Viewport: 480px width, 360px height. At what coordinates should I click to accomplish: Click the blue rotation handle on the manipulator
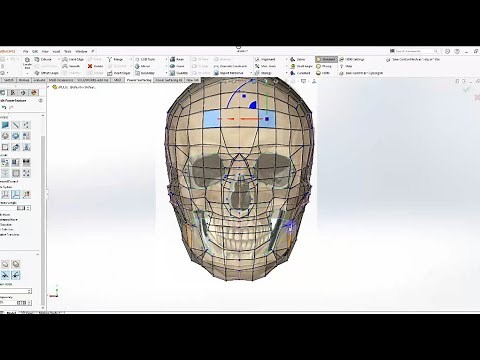click(x=253, y=106)
